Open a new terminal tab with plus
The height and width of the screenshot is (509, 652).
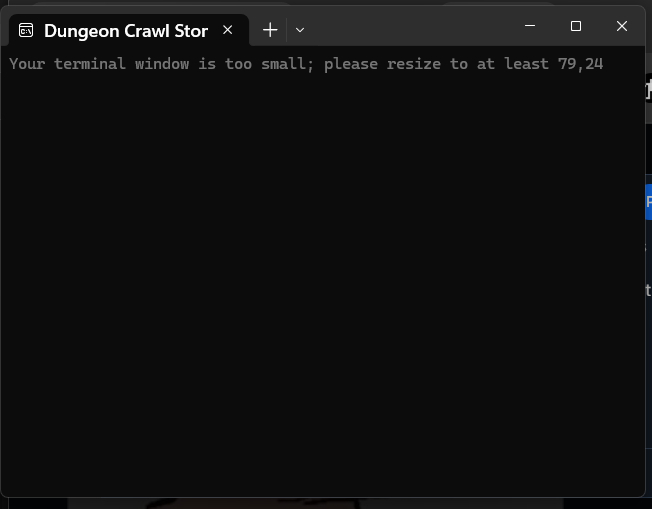pos(270,30)
